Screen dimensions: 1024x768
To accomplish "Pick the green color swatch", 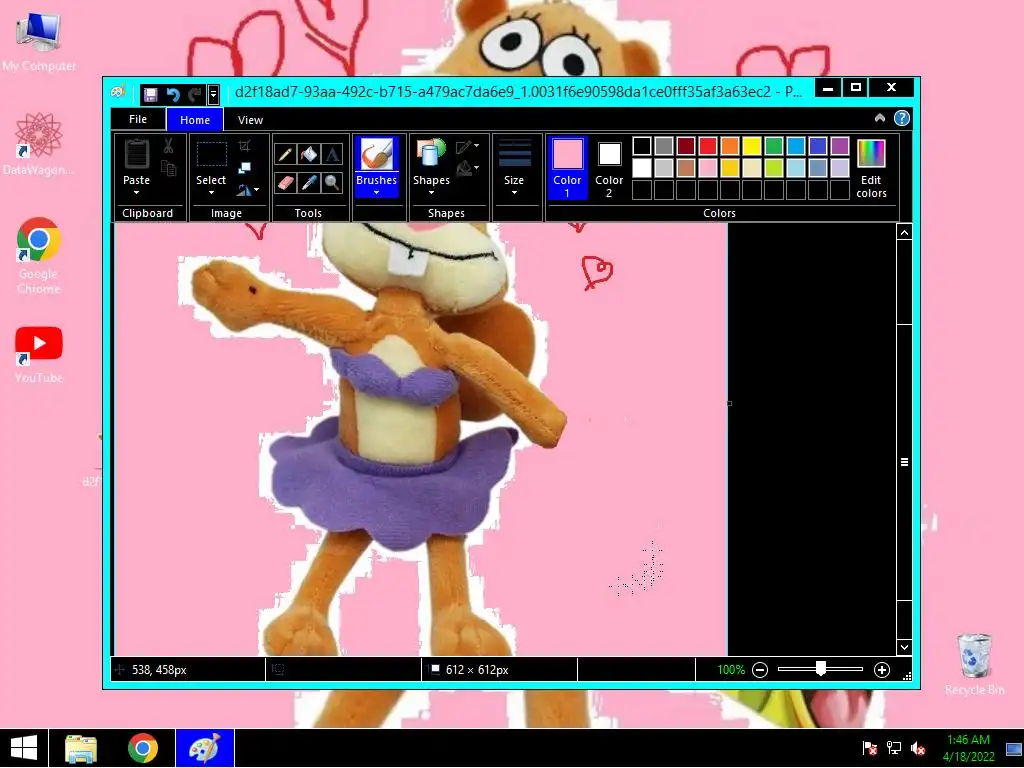I will click(774, 146).
